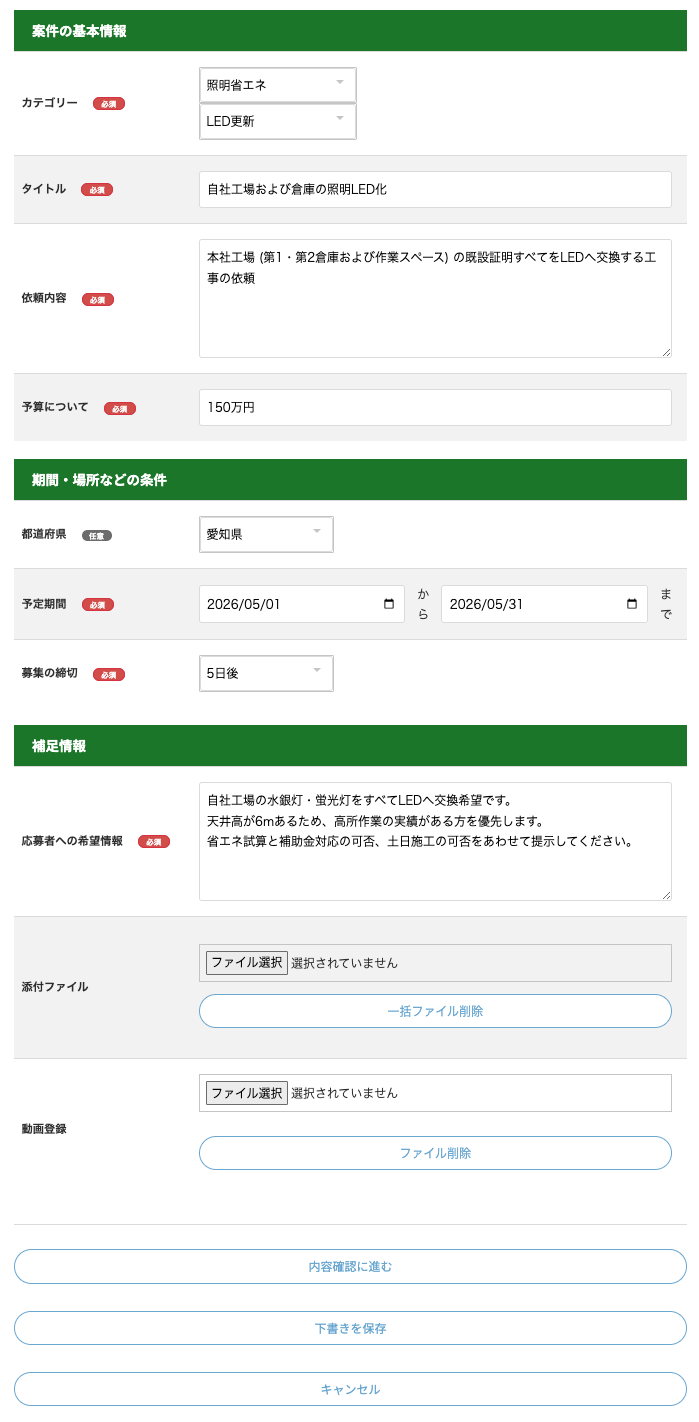Click resize grip of 応募者への希望情報 textarea

[x=666, y=895]
